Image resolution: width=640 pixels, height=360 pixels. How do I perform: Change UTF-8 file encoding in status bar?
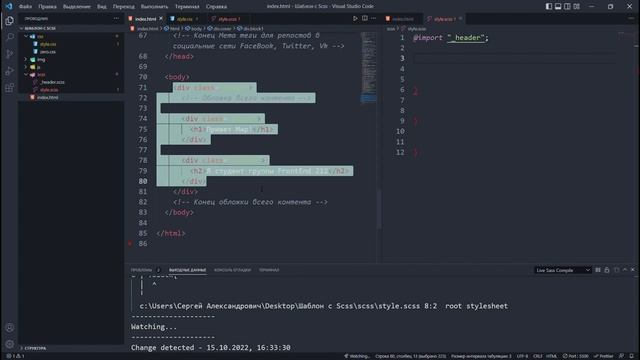point(522,356)
